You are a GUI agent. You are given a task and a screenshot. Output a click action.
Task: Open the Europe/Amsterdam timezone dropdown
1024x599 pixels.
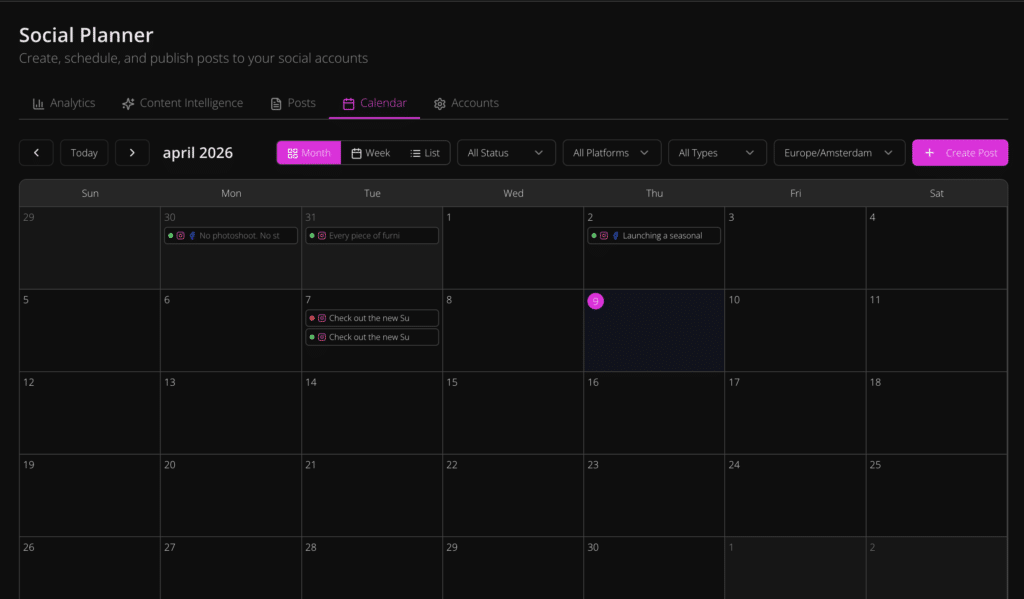click(838, 153)
